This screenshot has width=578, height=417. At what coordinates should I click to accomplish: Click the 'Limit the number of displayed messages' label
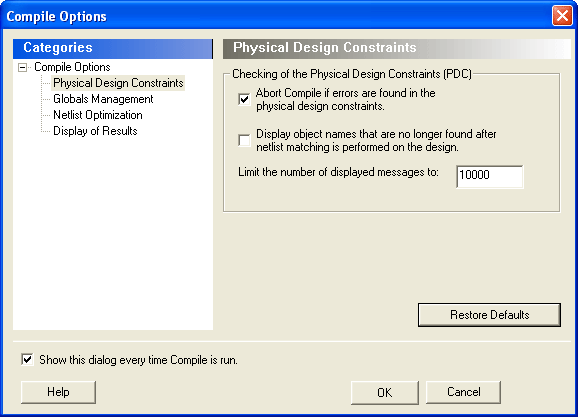[x=338, y=172]
